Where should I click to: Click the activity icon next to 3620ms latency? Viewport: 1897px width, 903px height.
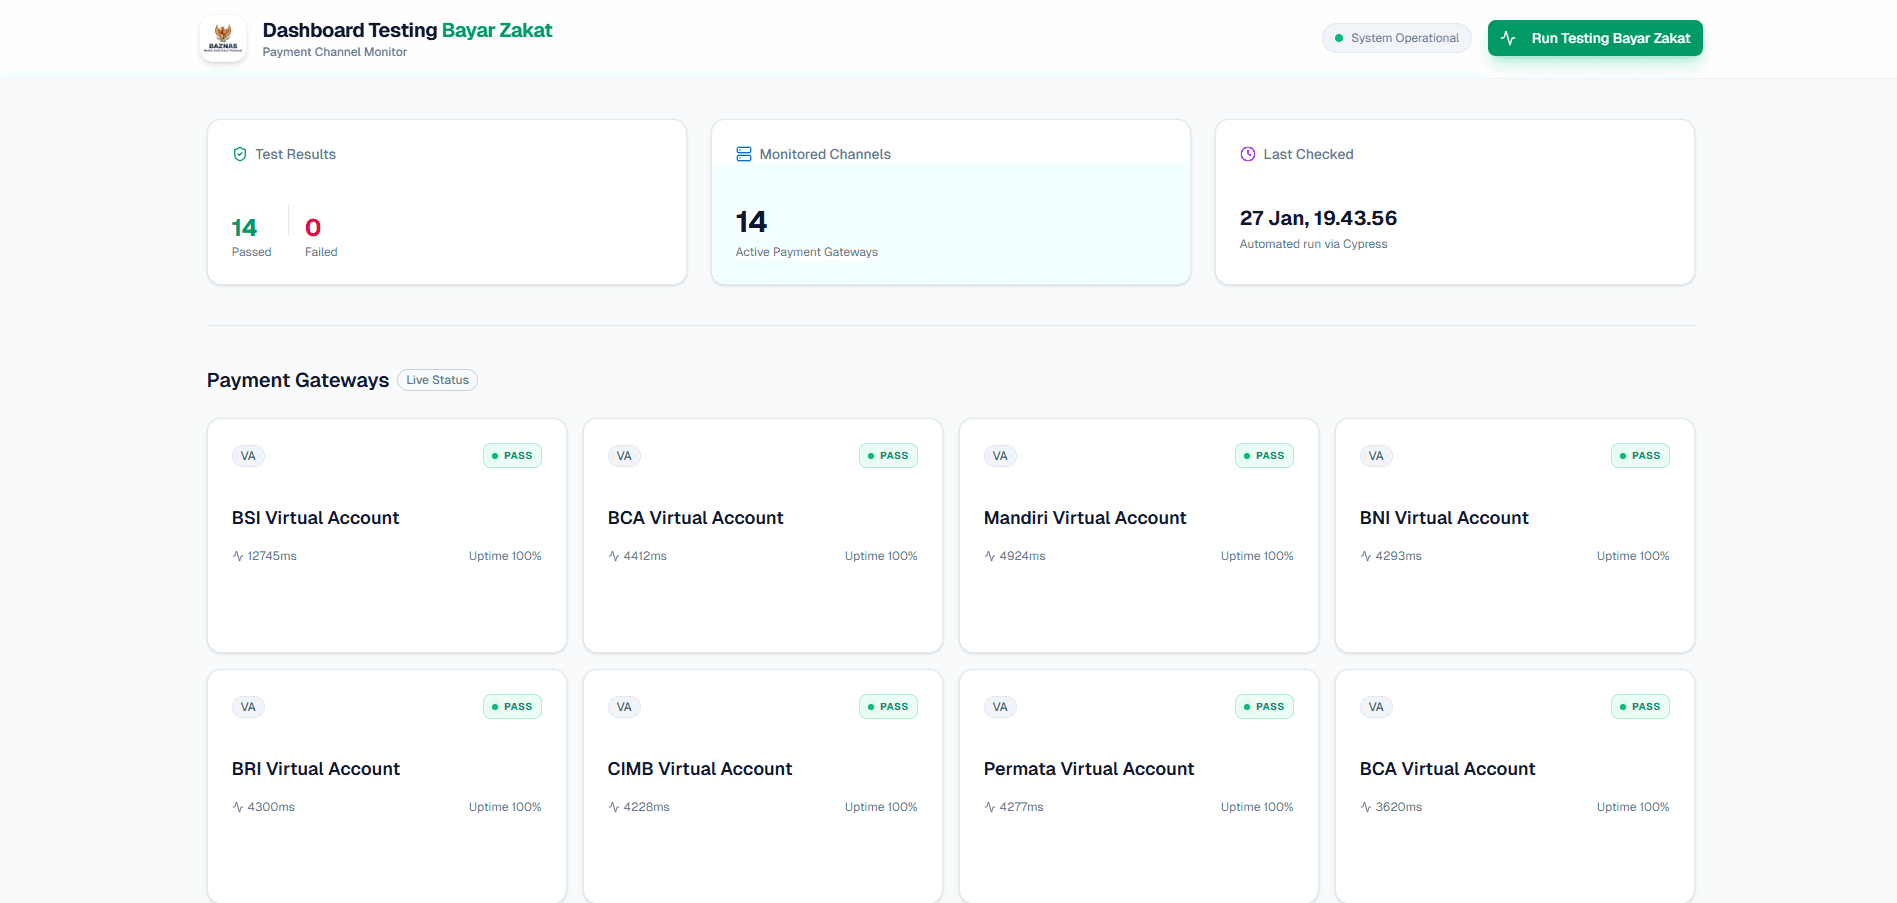1364,806
